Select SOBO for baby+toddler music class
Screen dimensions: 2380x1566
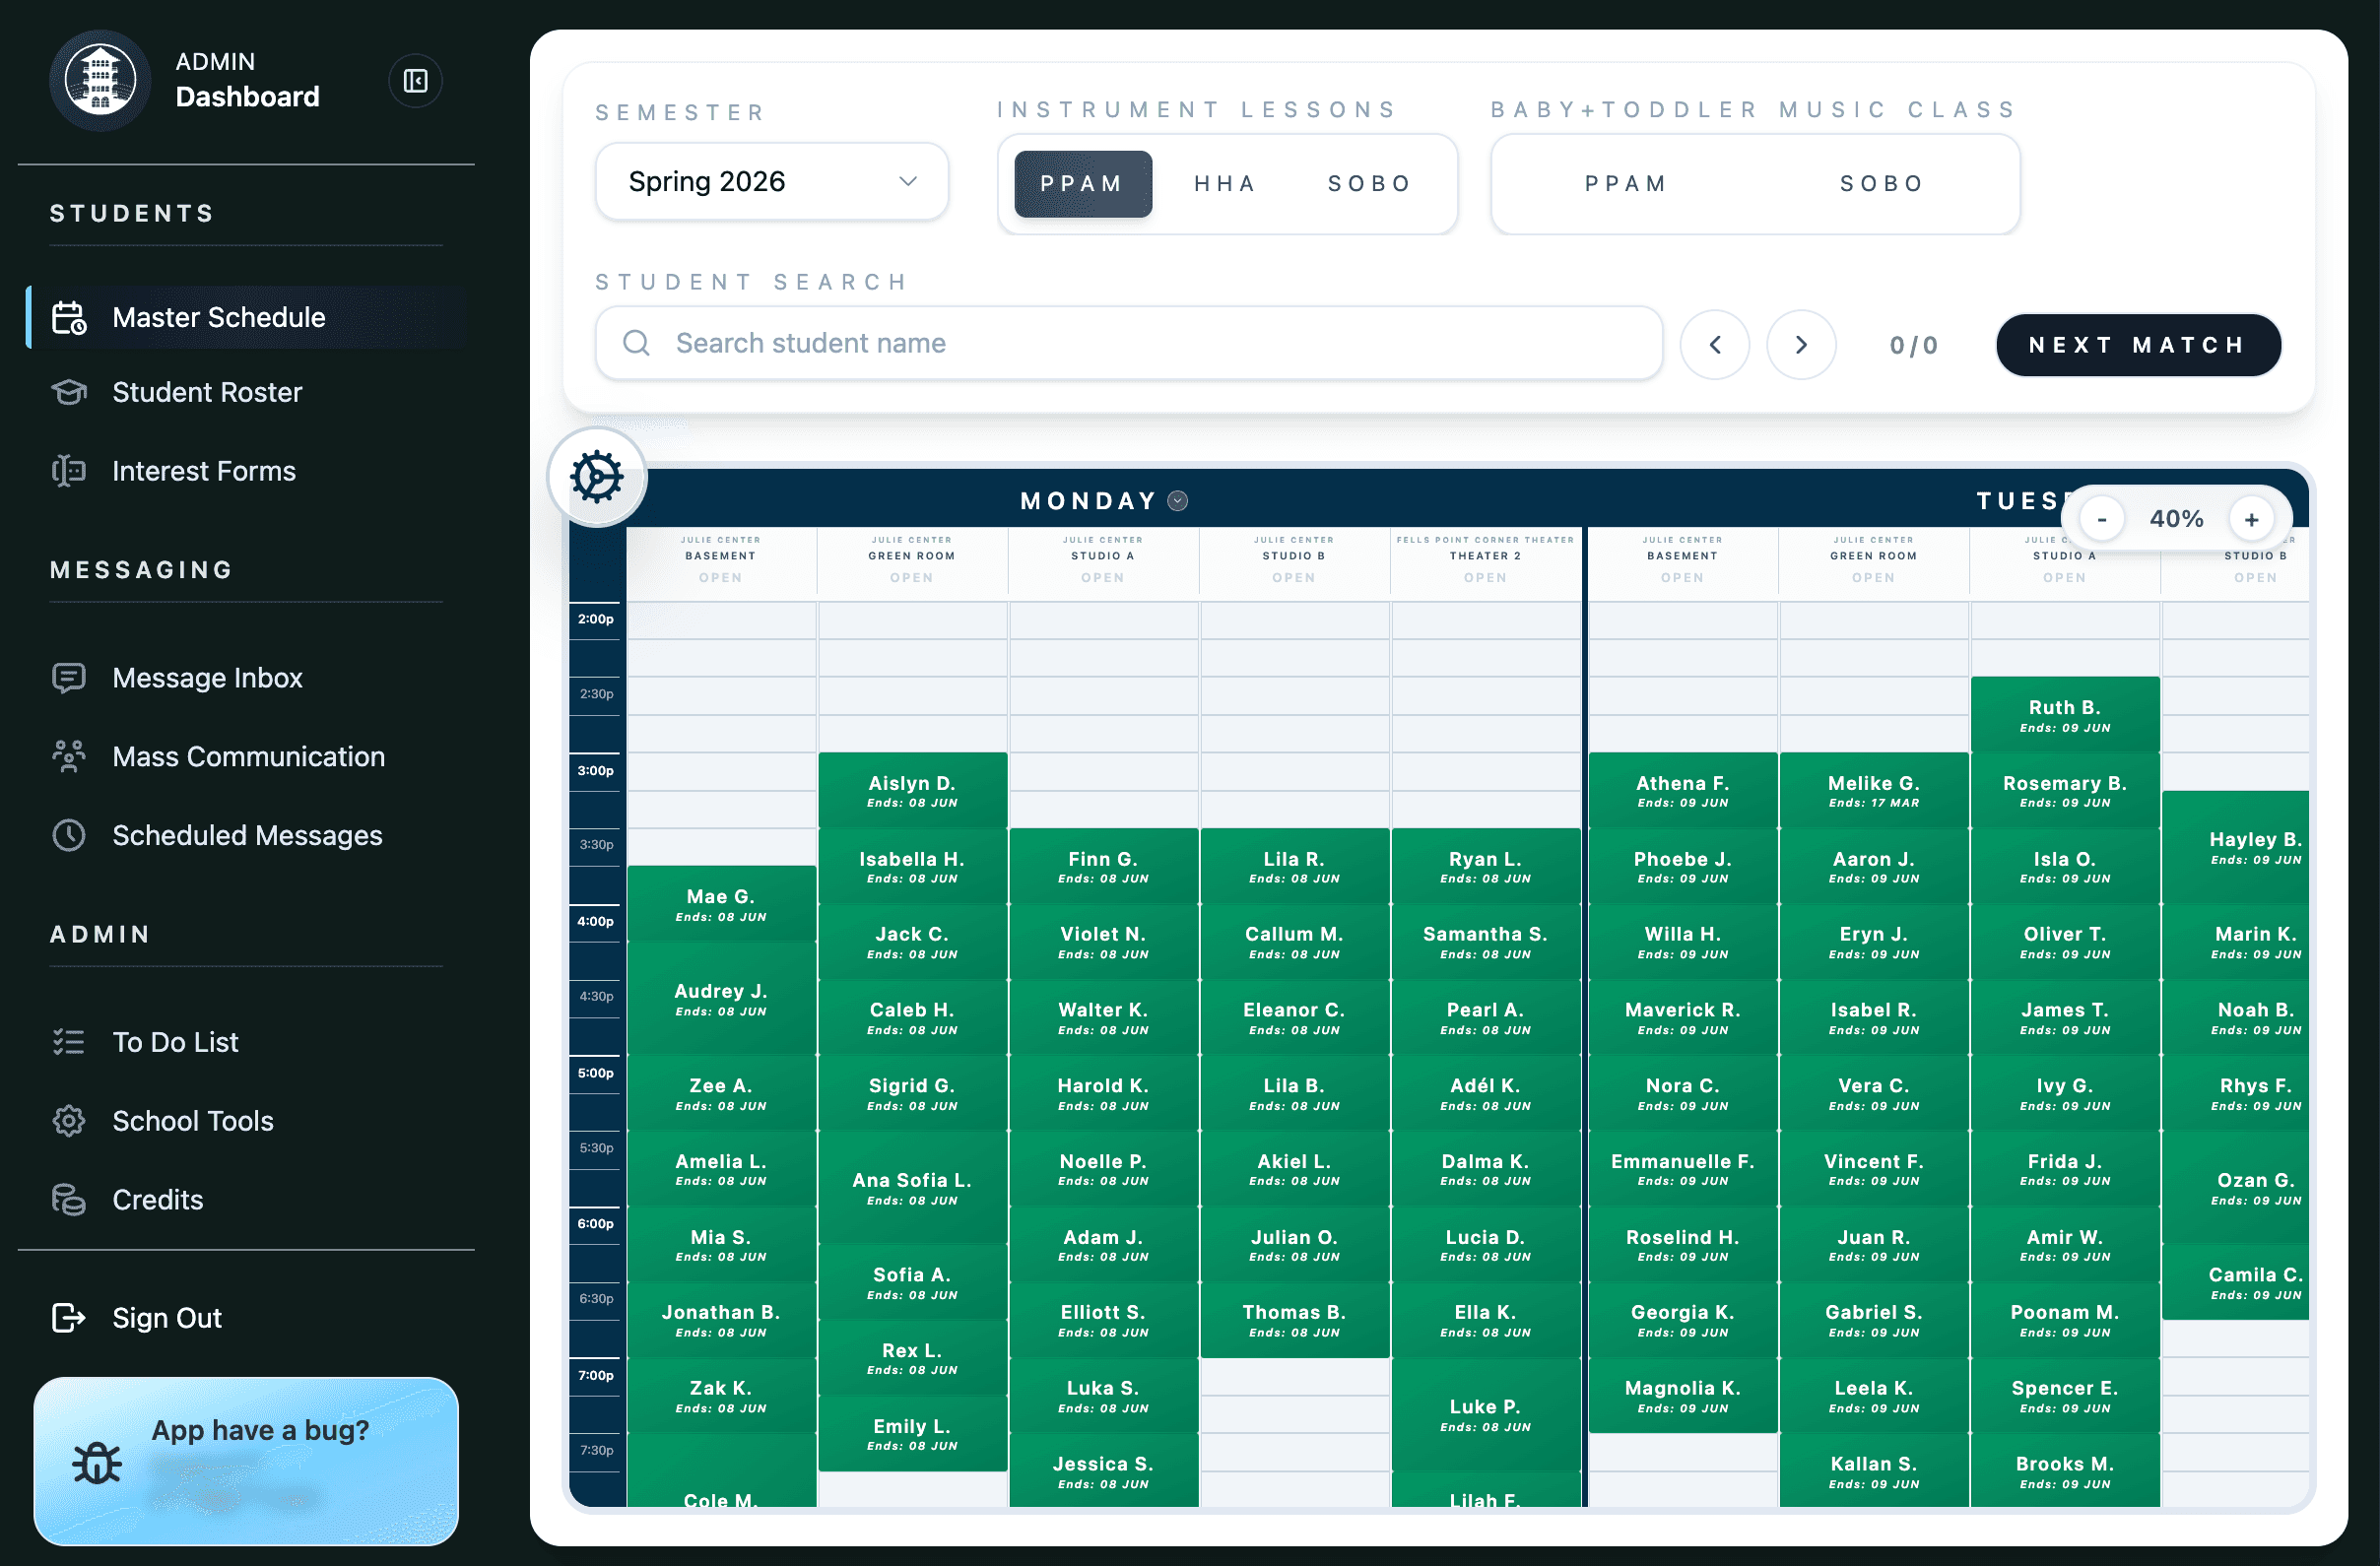click(x=1879, y=183)
